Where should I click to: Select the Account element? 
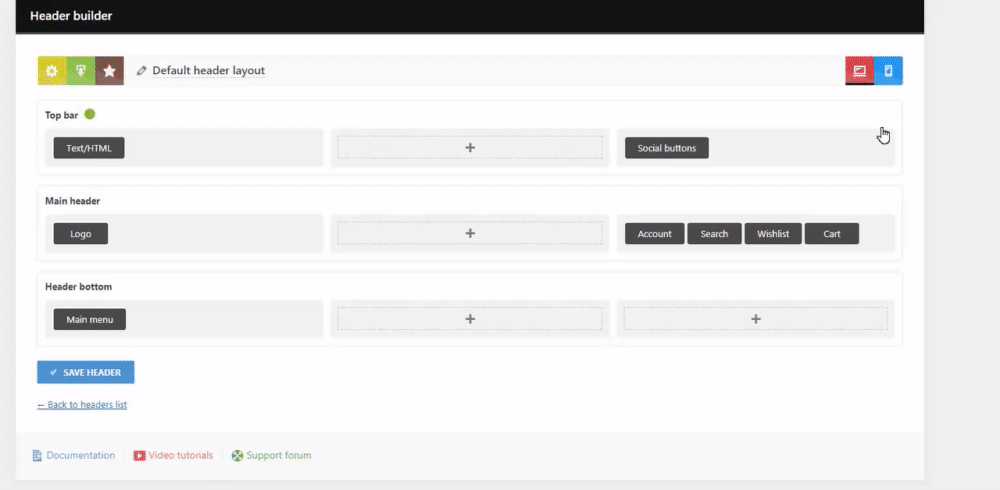pos(654,234)
